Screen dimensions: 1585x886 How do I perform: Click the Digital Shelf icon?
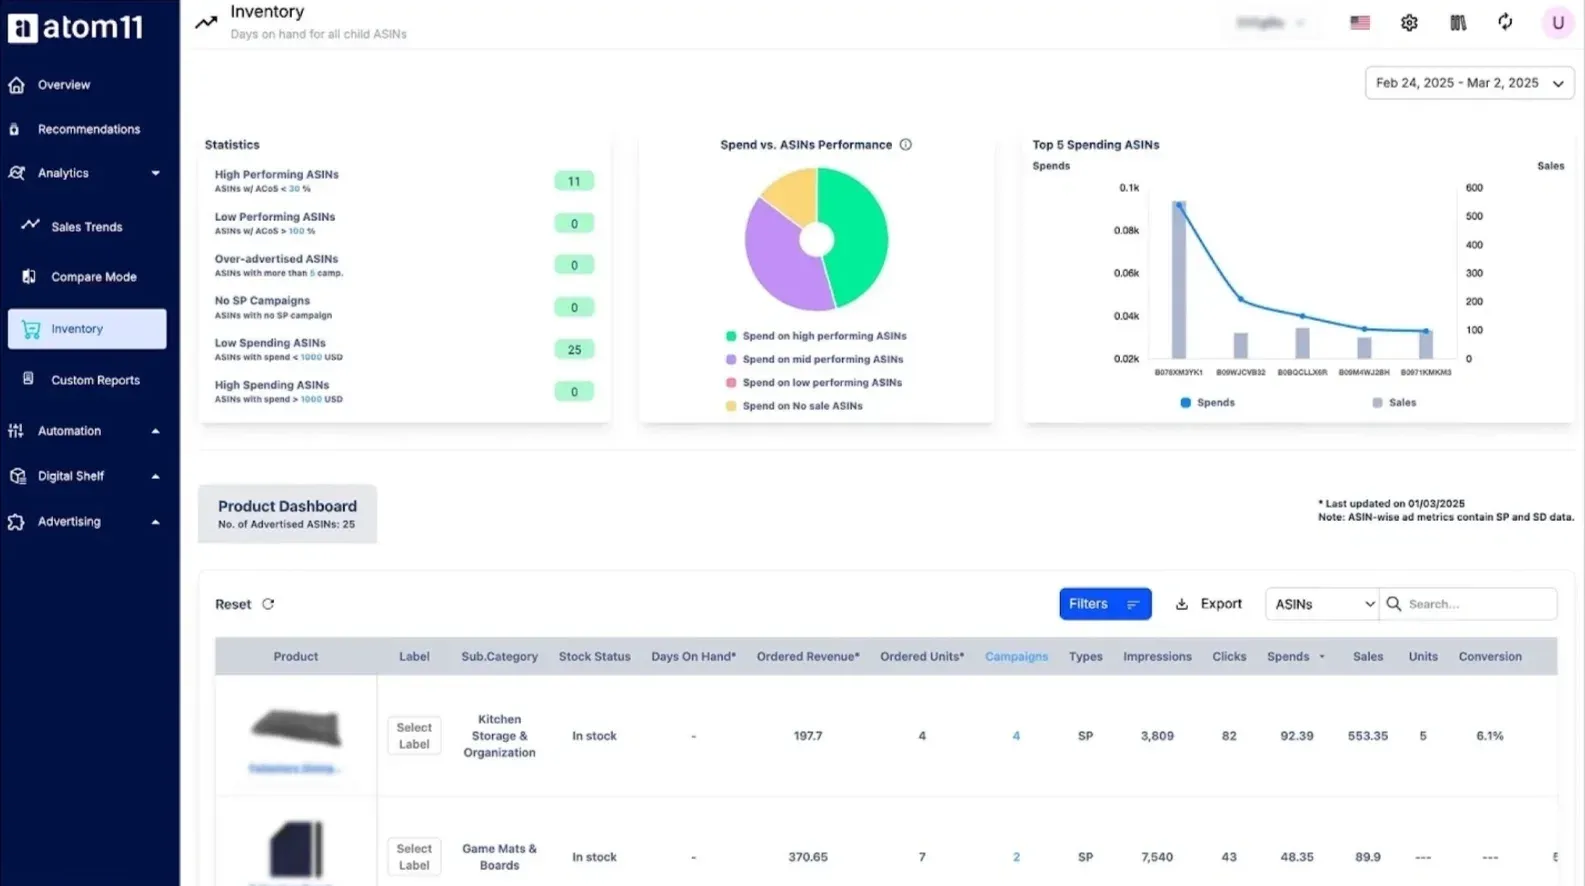point(17,476)
